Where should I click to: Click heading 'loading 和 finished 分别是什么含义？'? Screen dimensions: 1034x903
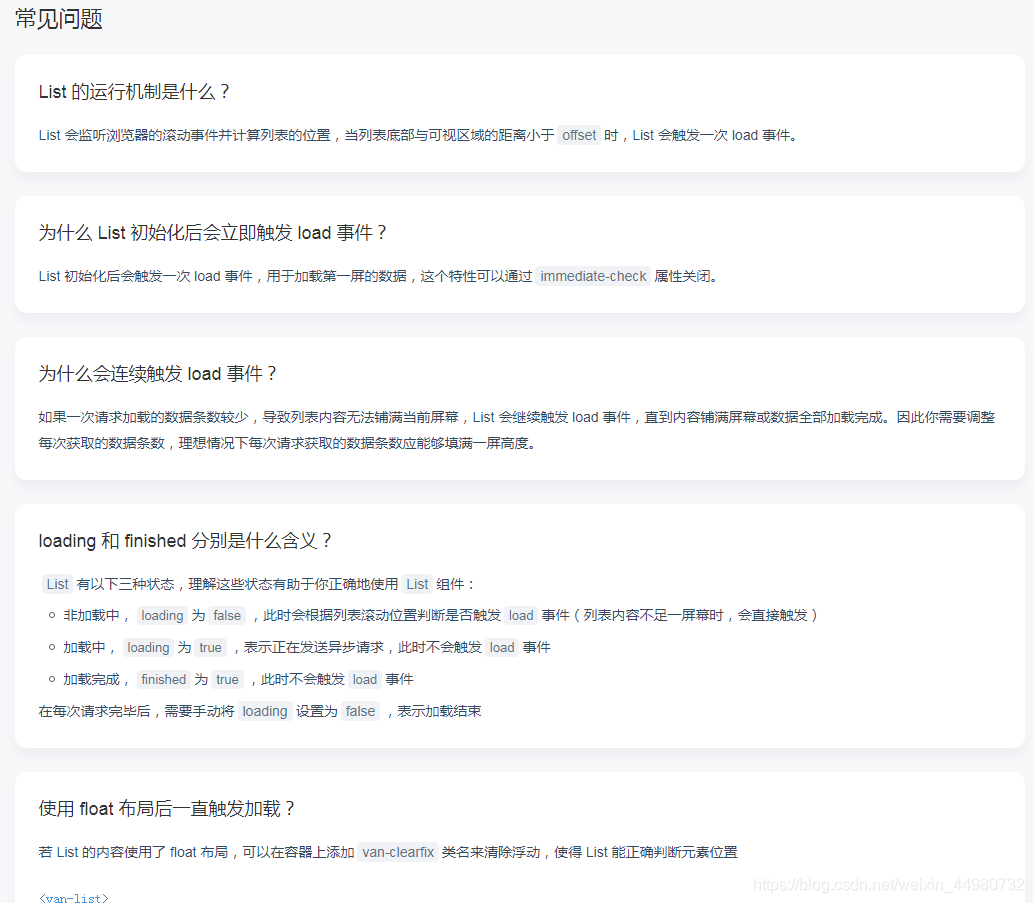(x=185, y=541)
